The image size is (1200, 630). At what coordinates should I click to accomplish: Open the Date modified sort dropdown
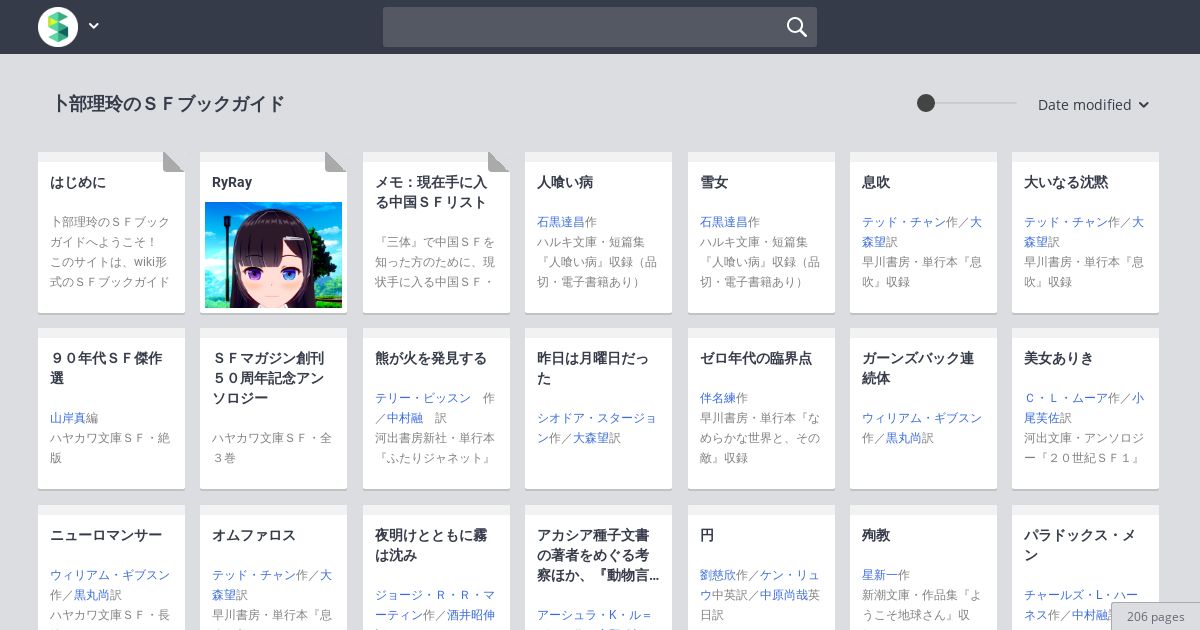pos(1093,105)
